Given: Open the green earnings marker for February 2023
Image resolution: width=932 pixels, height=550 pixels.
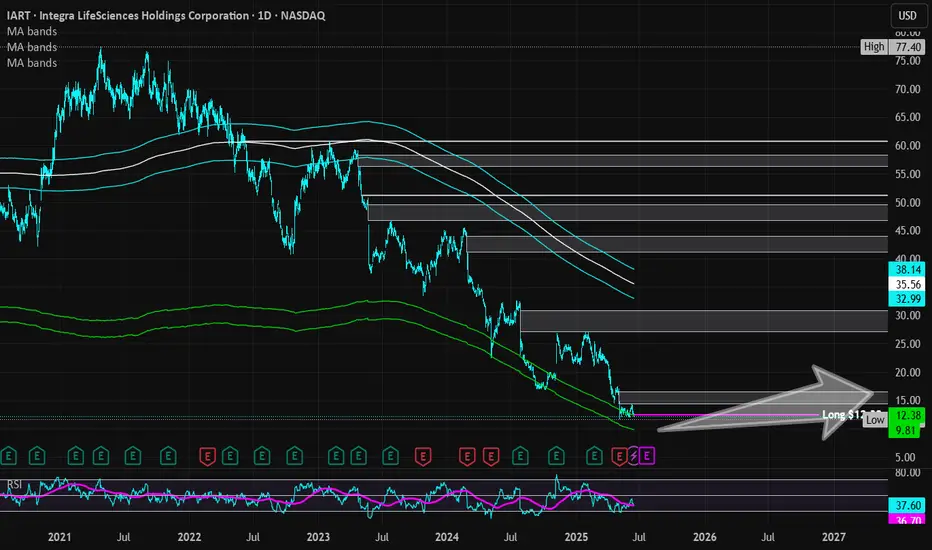Looking at the screenshot, I should (336, 456).
